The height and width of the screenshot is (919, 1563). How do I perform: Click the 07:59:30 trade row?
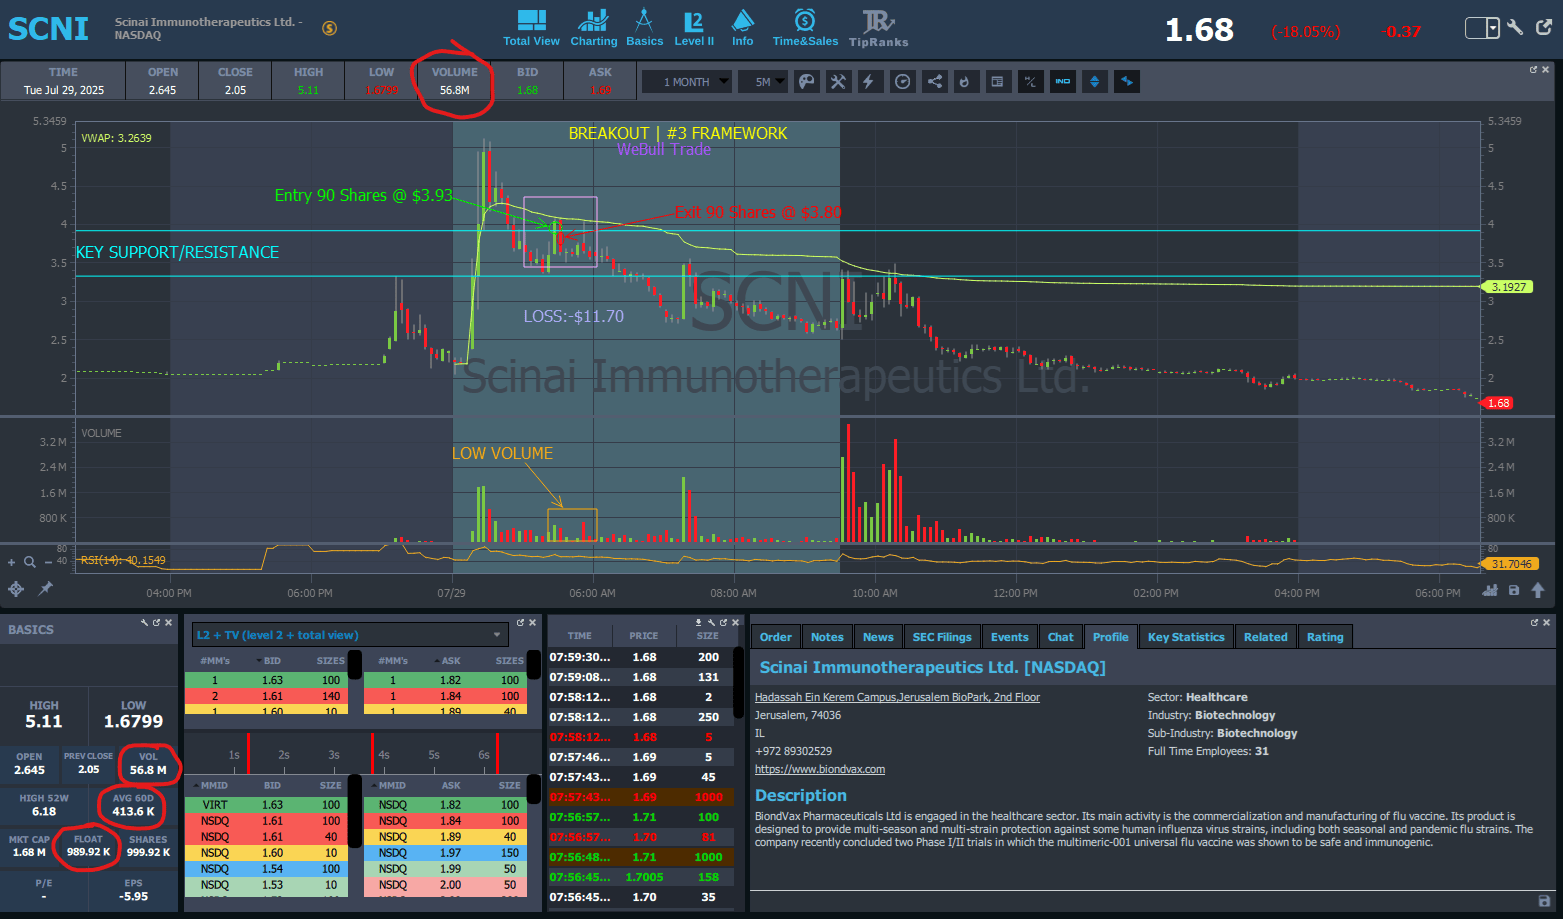click(640, 657)
